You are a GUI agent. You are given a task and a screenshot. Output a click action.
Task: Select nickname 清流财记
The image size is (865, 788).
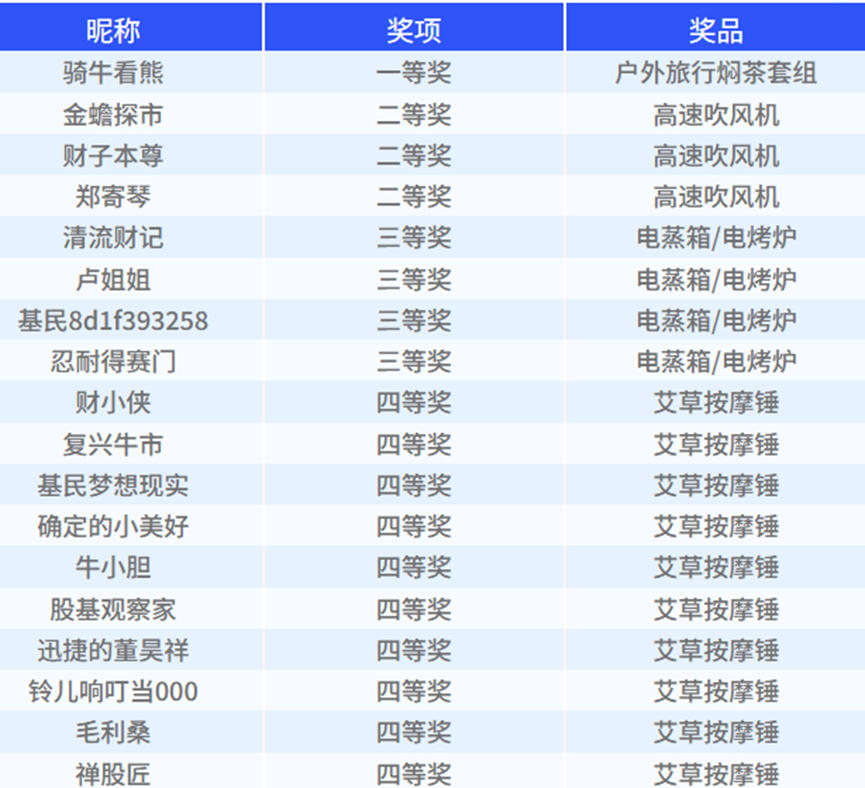pyautogui.click(x=113, y=237)
